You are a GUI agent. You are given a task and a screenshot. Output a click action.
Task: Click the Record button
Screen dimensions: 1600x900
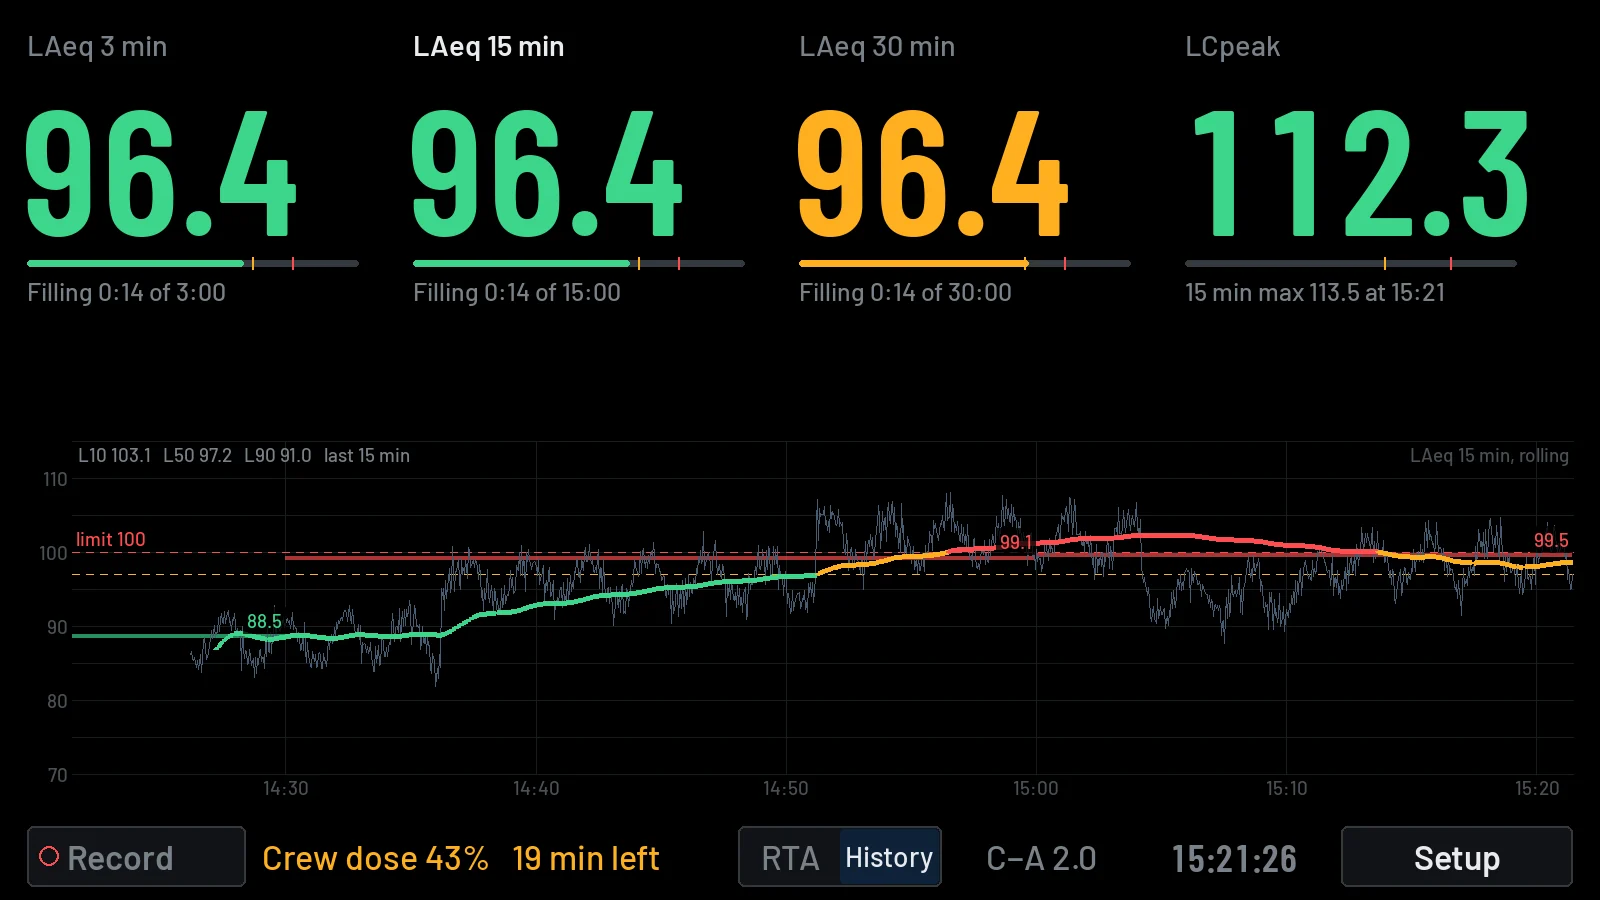[x=136, y=857]
